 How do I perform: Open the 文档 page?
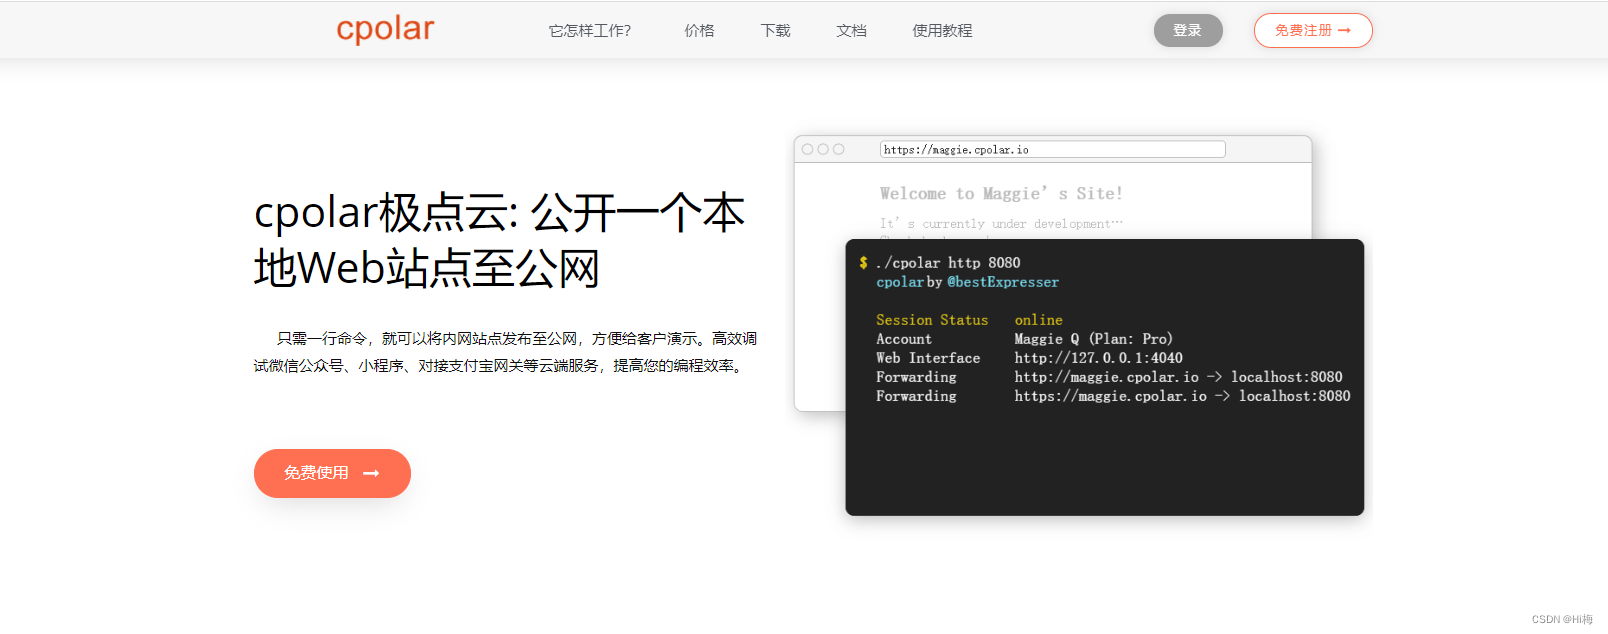[x=851, y=31]
